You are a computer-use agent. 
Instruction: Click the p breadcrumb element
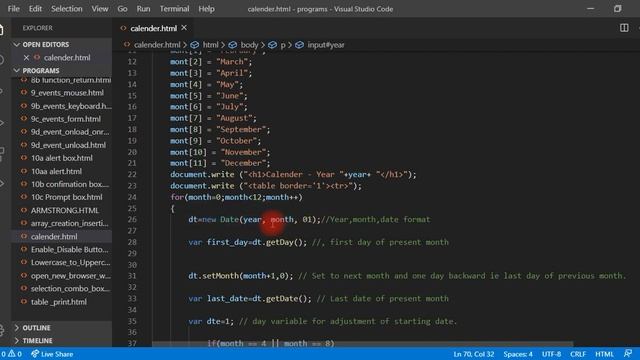coord(283,45)
